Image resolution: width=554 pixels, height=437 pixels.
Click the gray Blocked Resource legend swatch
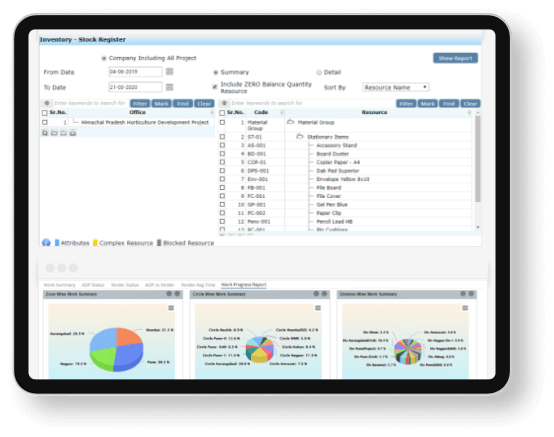159,243
